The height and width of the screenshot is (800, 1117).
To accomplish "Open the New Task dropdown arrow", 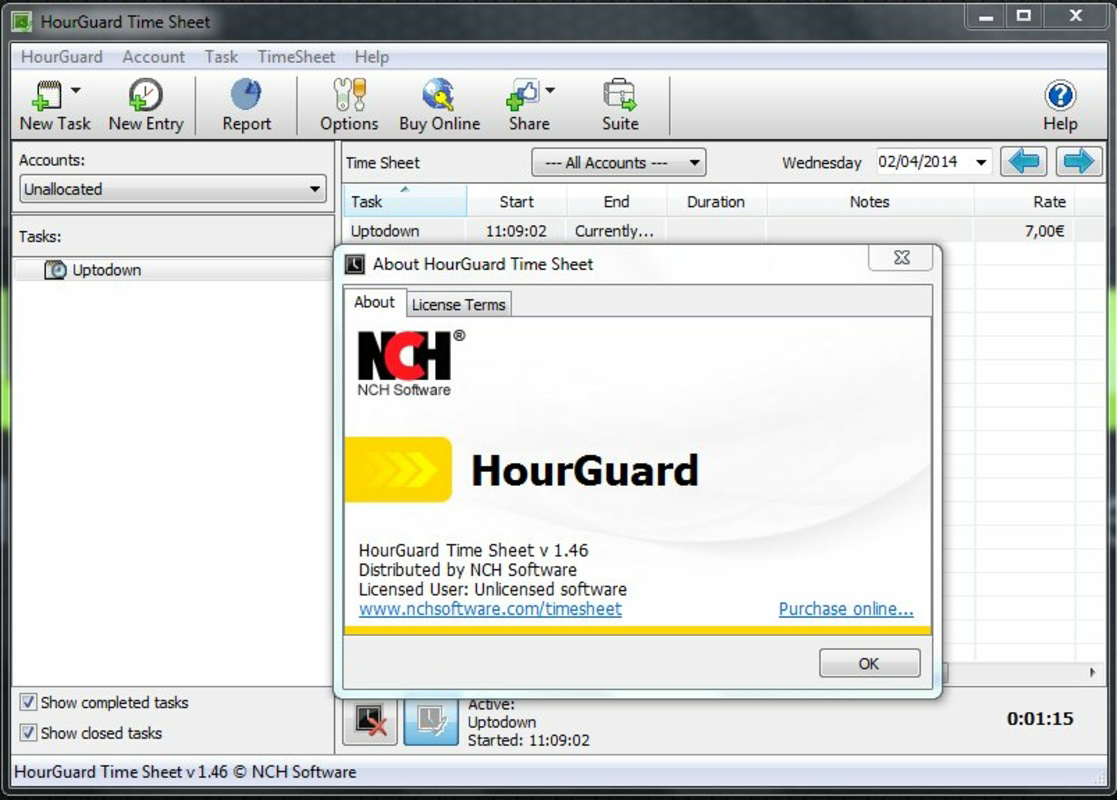I will click(x=76, y=90).
